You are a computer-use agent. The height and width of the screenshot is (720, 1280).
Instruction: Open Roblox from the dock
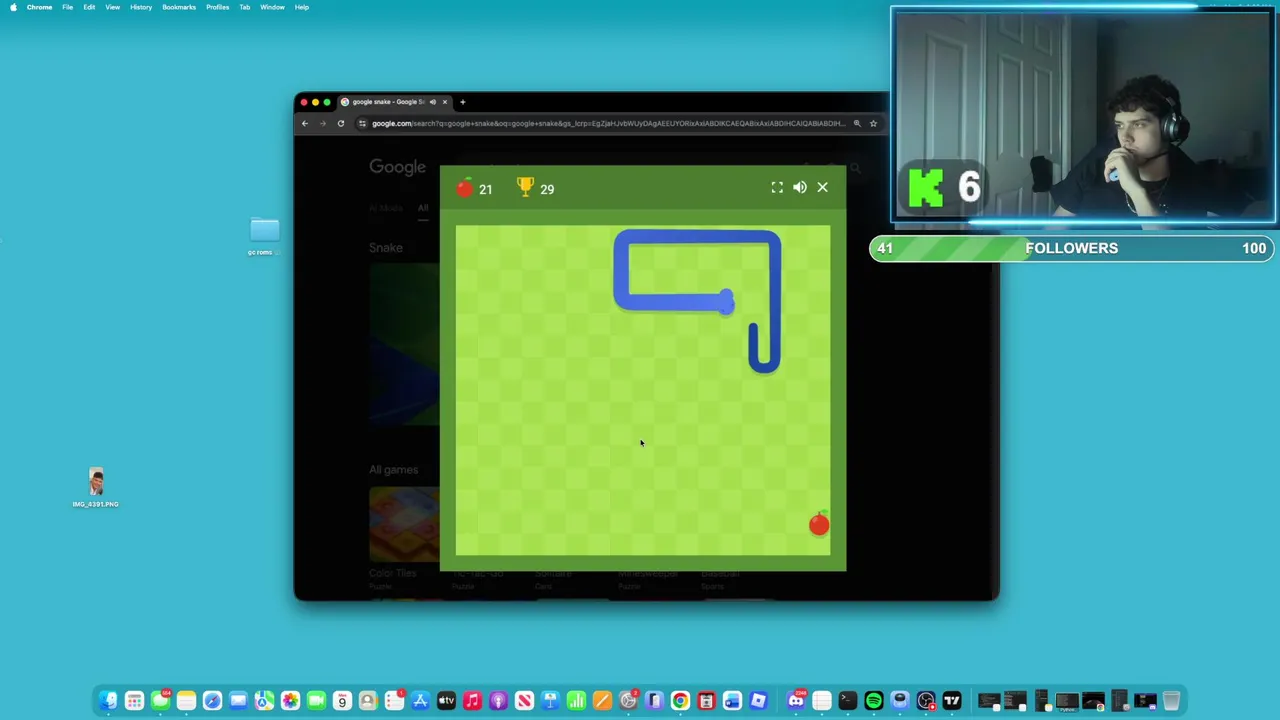tap(758, 700)
